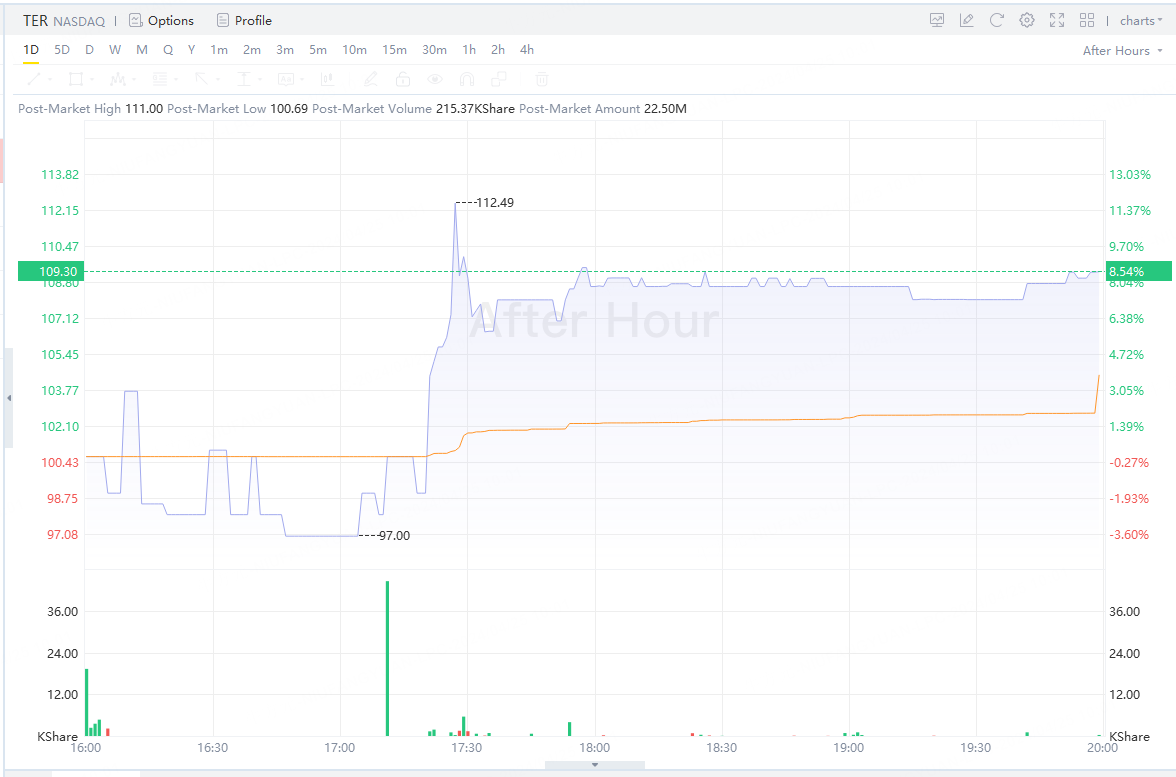
Task: Select the 1D timeframe tab
Action: coord(31,50)
